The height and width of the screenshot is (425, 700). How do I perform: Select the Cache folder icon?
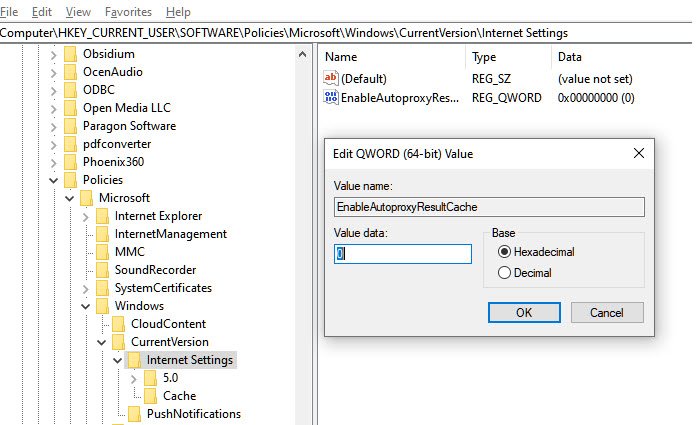(151, 396)
